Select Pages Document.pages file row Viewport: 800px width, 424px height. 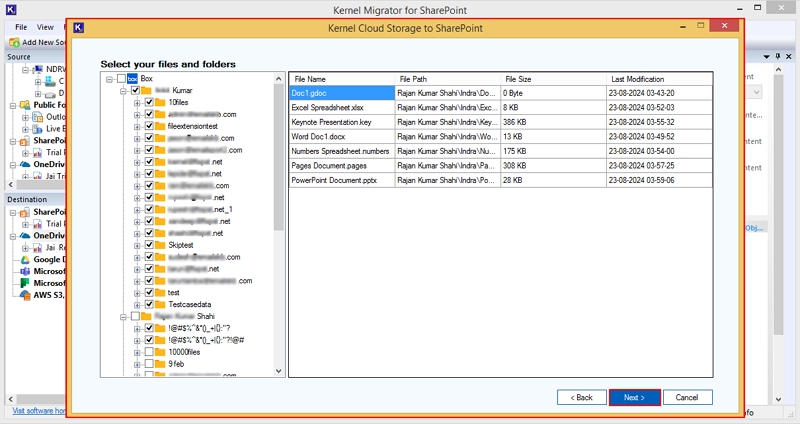[501, 166]
